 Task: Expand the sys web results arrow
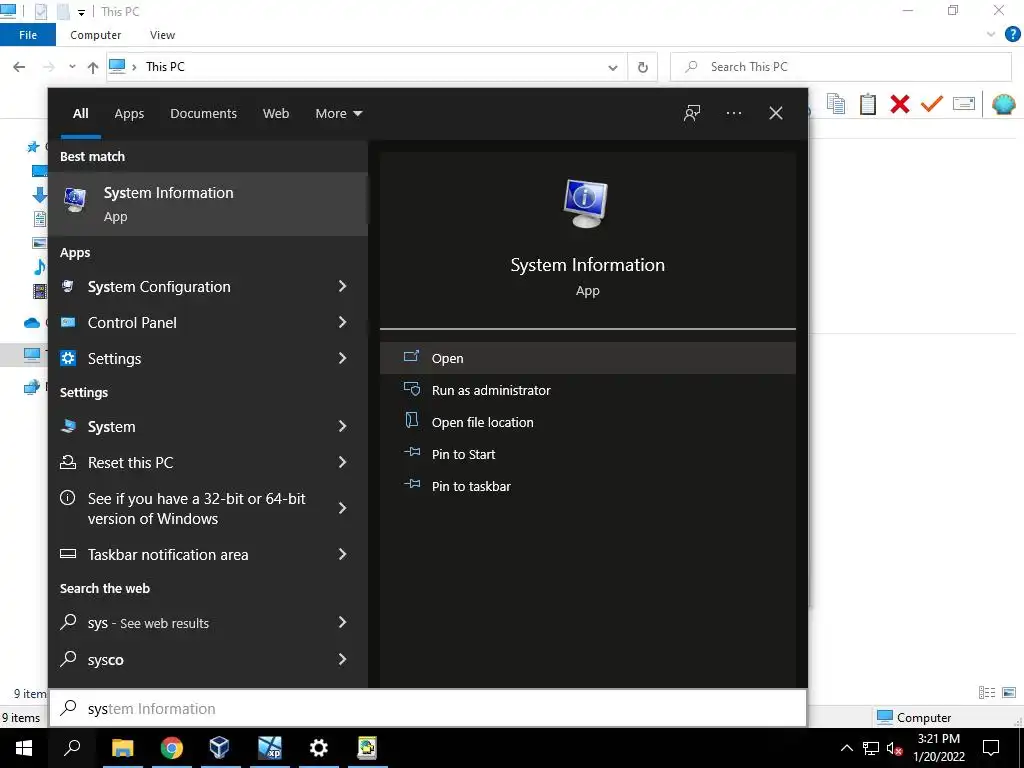tap(342, 622)
